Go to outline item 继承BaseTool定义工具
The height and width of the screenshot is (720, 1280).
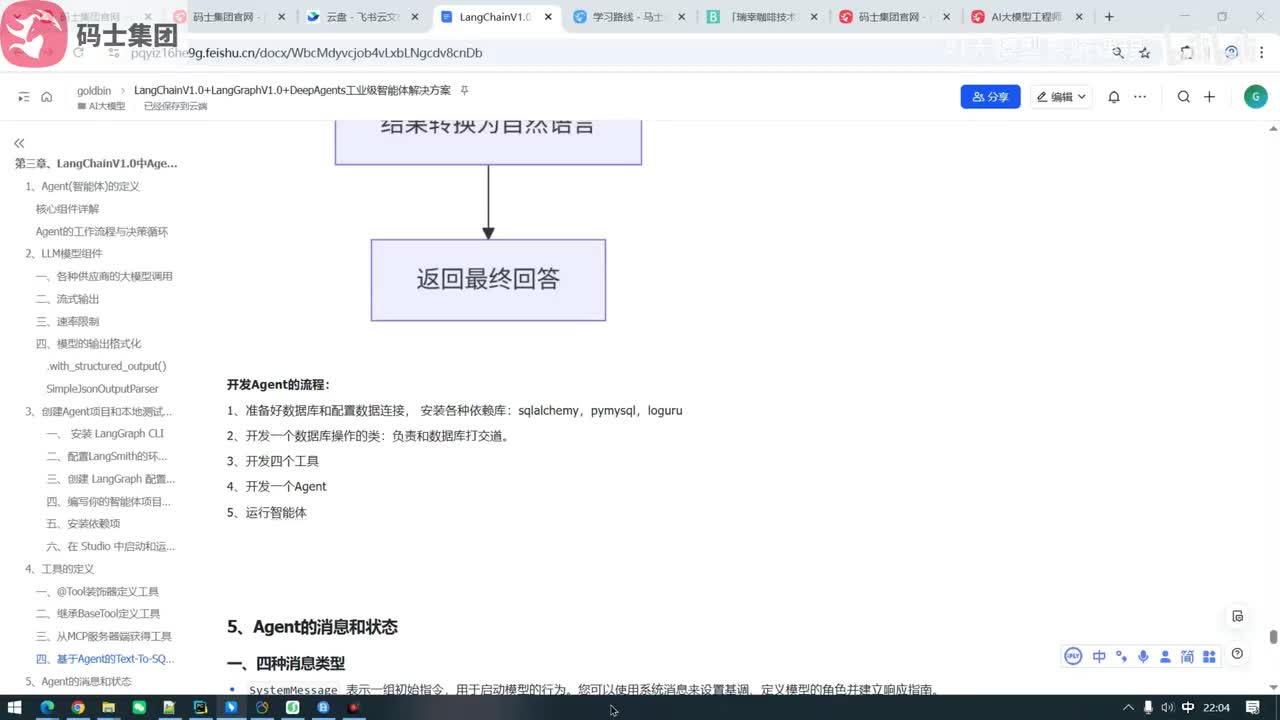pos(98,614)
